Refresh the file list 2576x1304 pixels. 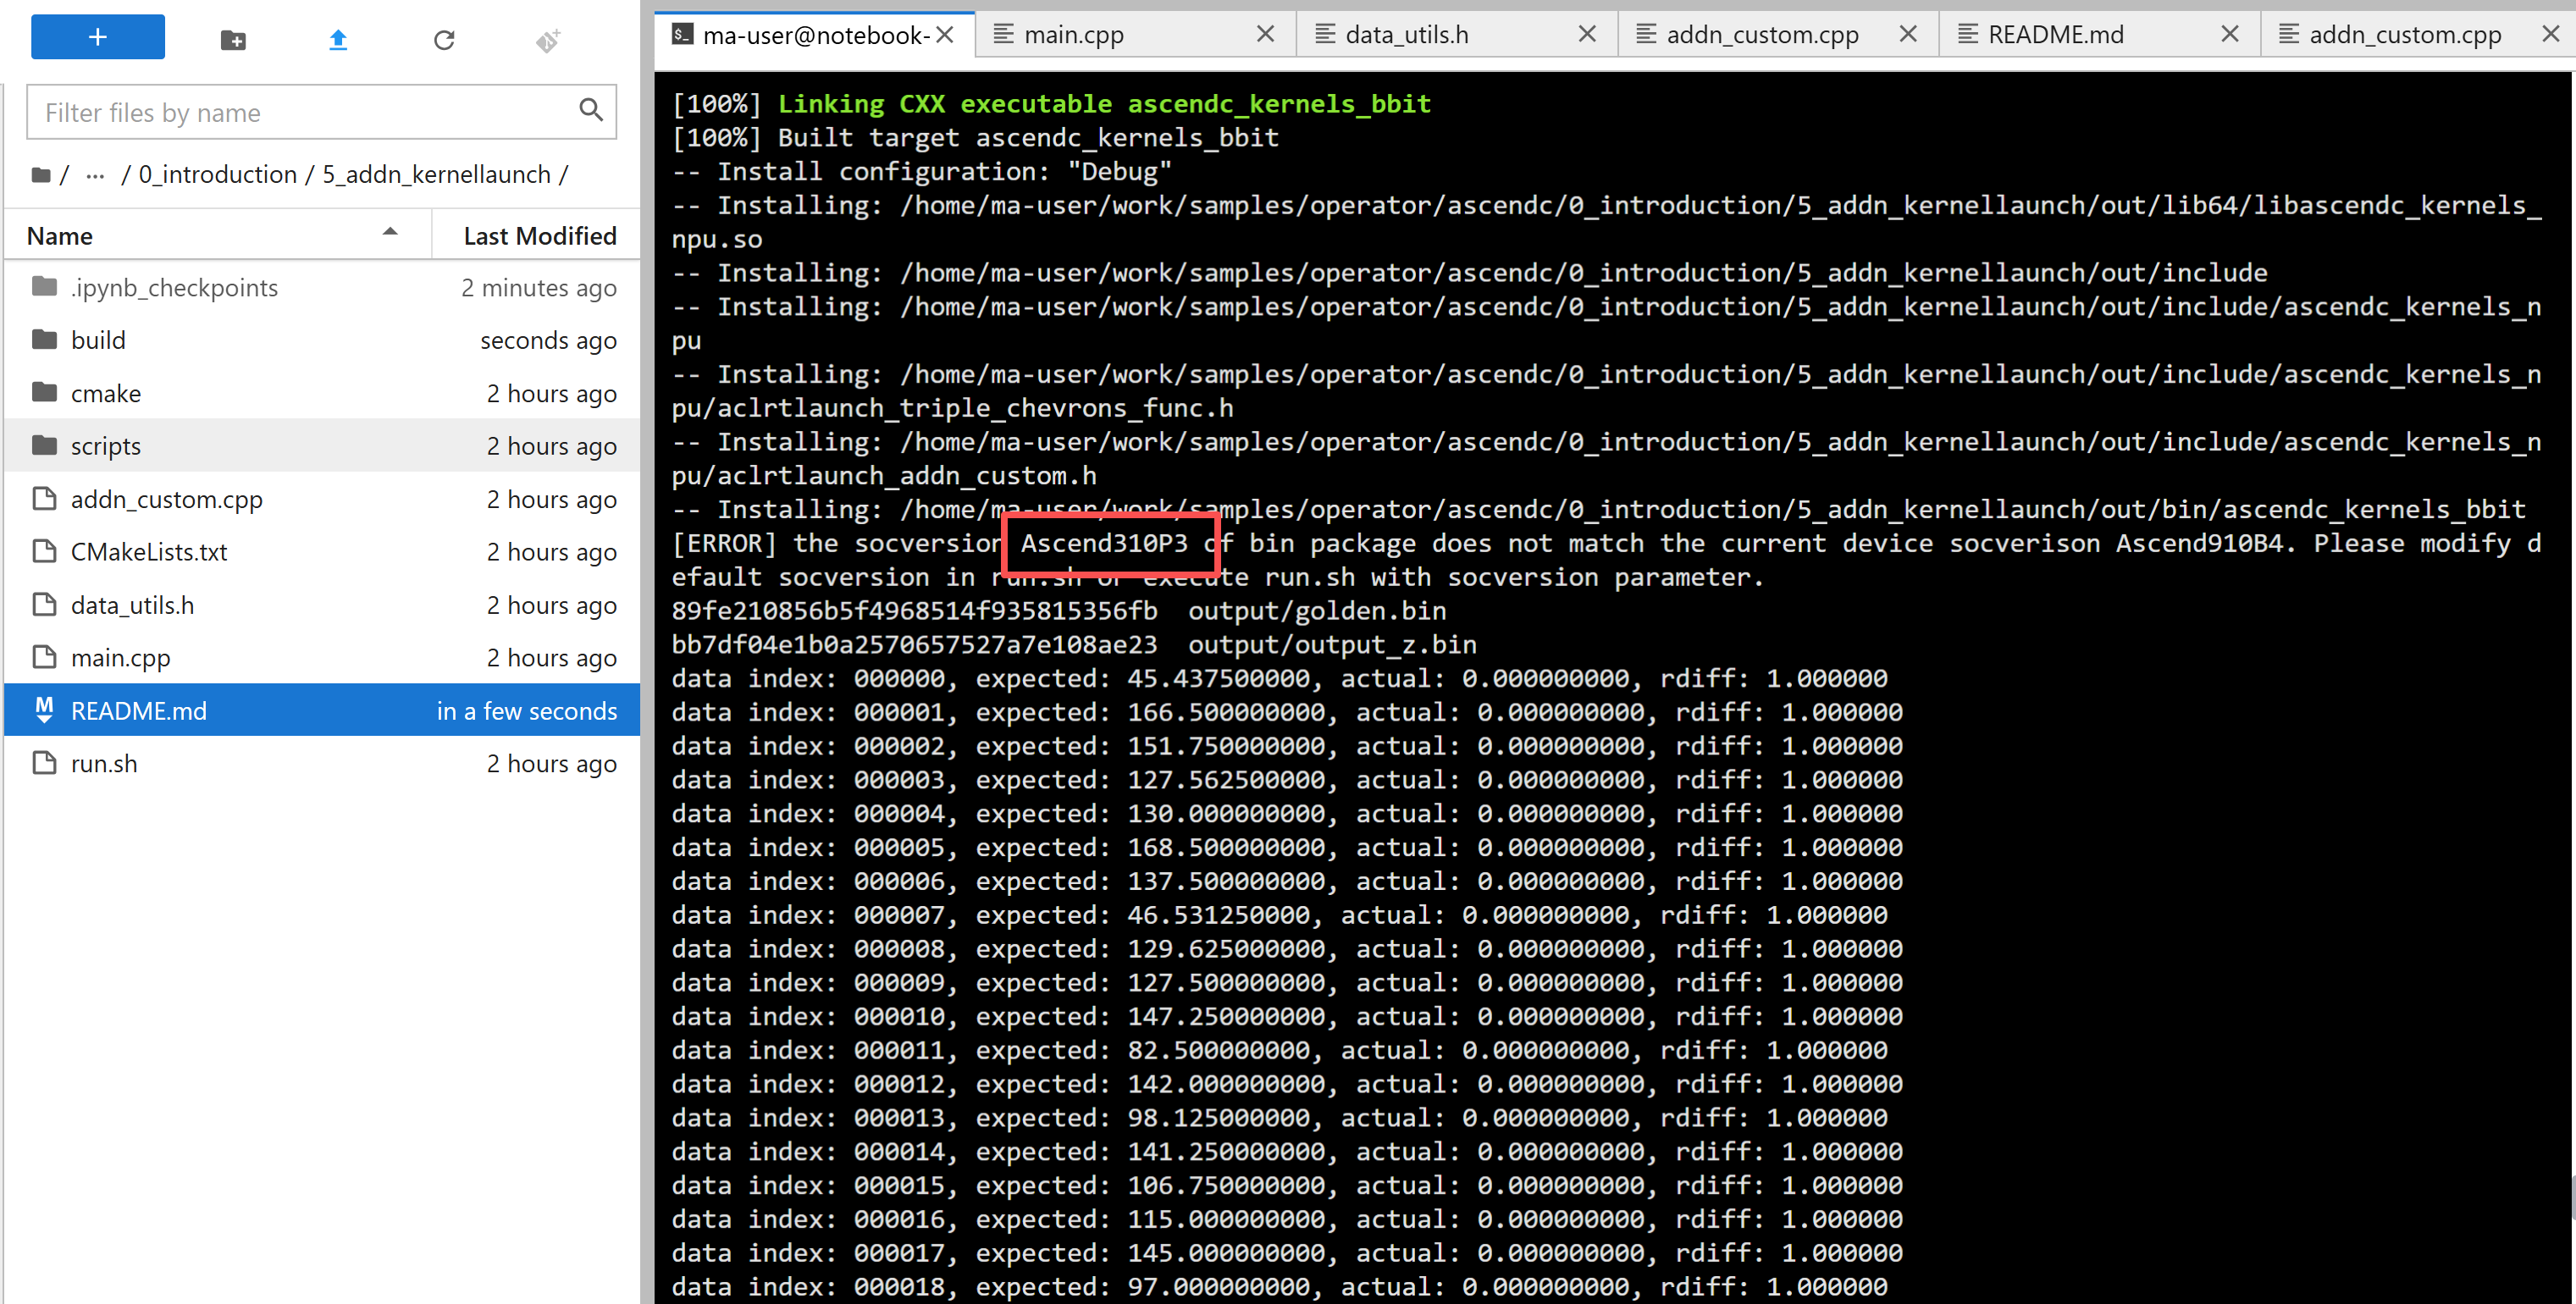[x=444, y=40]
